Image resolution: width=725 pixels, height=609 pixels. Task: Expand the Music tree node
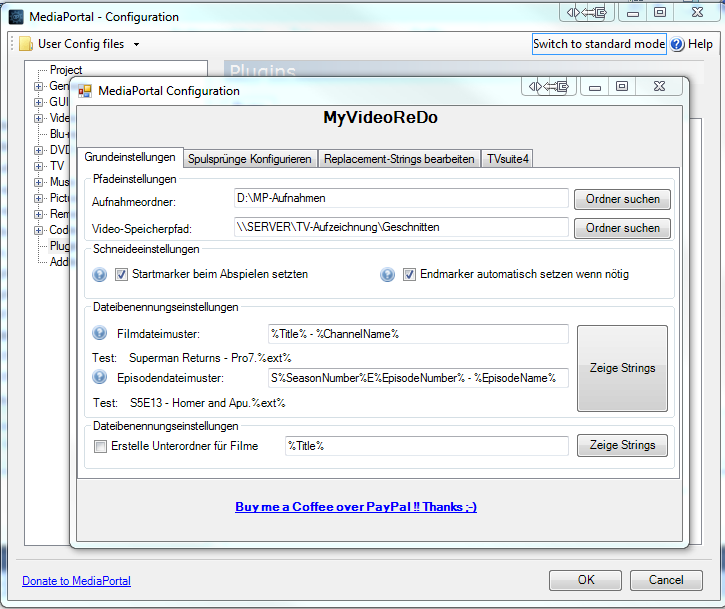(x=39, y=182)
